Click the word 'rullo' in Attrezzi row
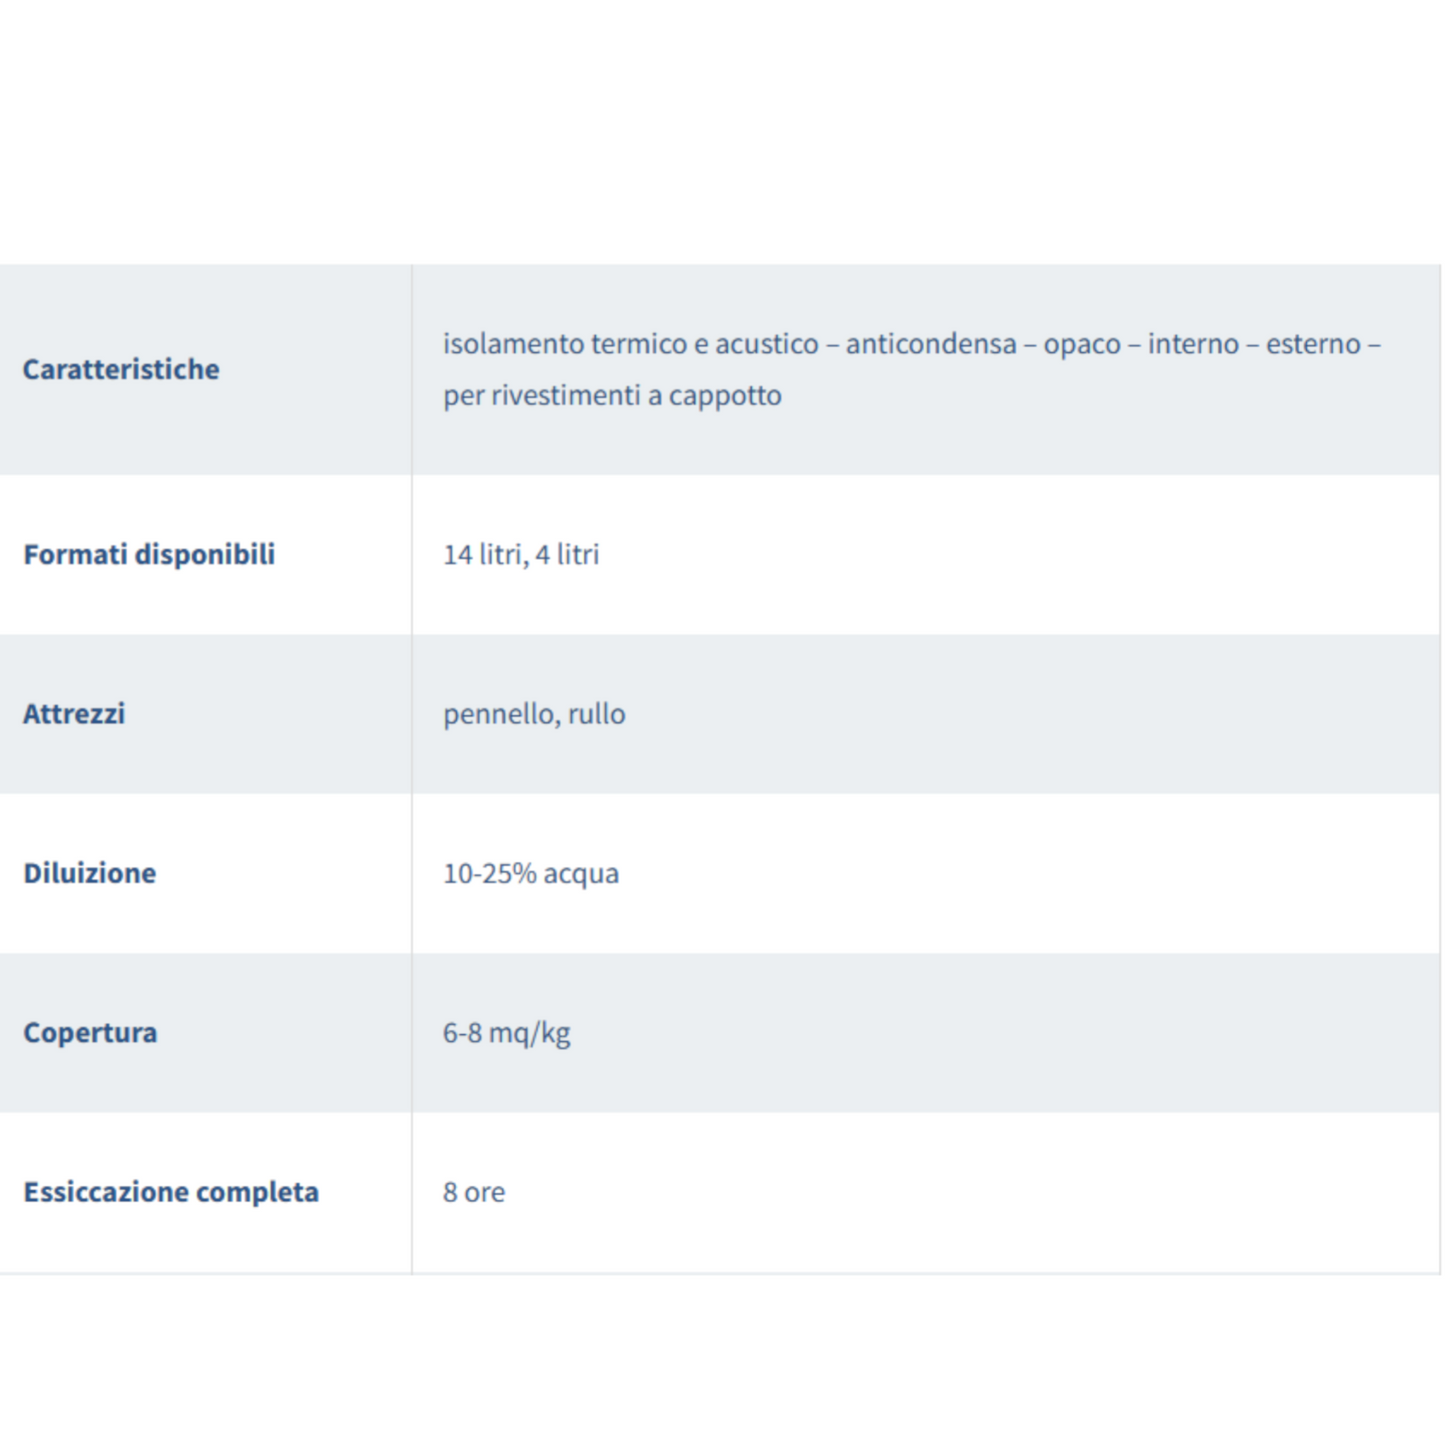Image resolution: width=1445 pixels, height=1445 pixels. click(597, 714)
